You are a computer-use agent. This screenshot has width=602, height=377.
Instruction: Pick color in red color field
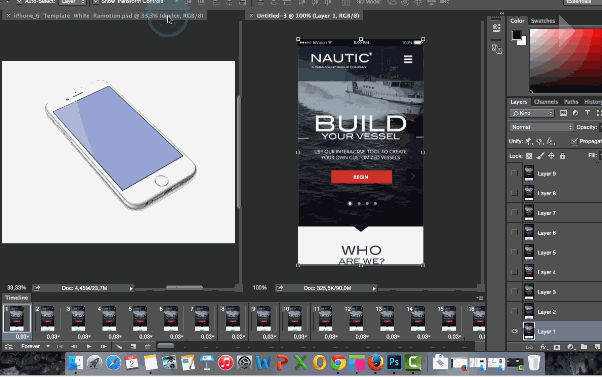[x=566, y=61]
